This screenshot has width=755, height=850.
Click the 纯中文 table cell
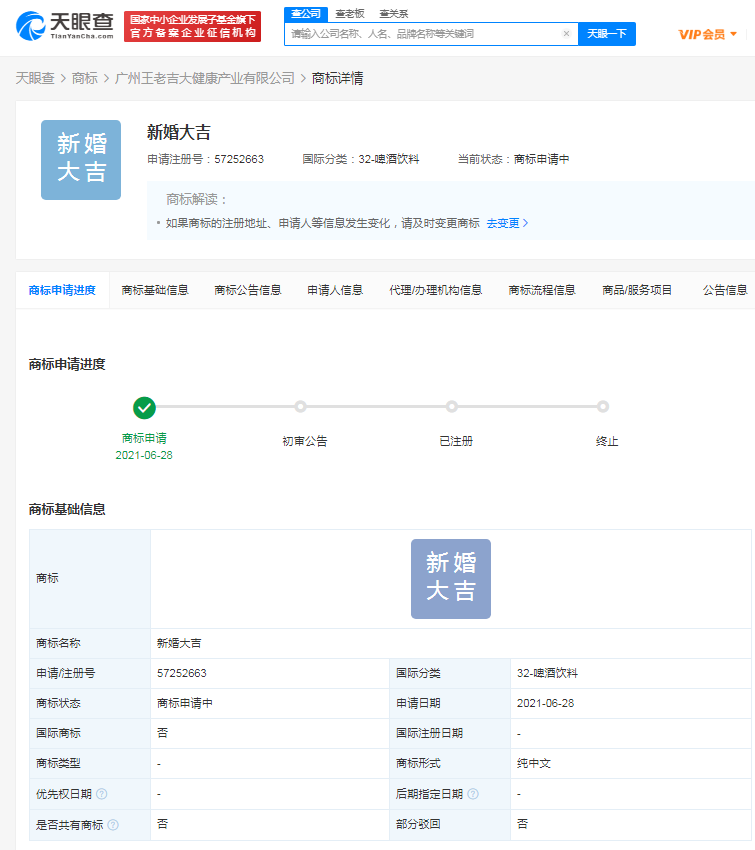click(631, 764)
